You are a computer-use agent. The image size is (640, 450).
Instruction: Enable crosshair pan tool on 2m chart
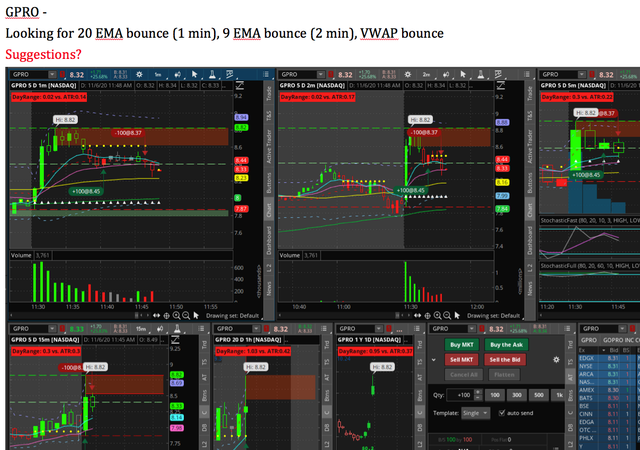pyautogui.click(x=427, y=315)
